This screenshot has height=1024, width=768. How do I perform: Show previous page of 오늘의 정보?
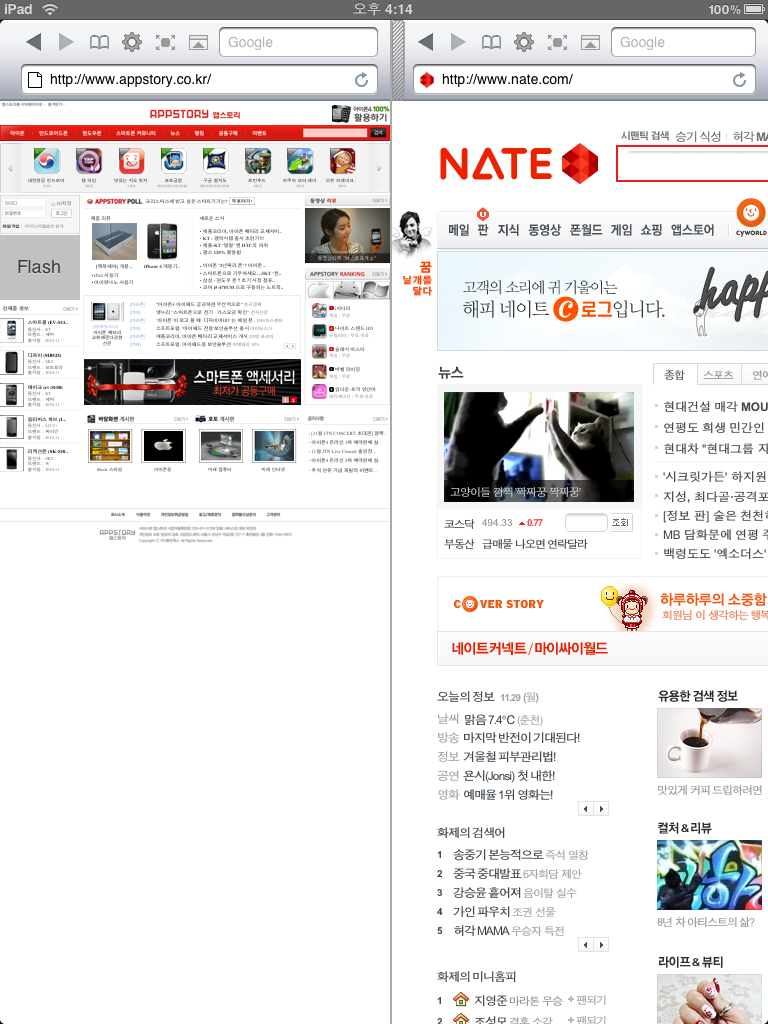tap(586, 808)
